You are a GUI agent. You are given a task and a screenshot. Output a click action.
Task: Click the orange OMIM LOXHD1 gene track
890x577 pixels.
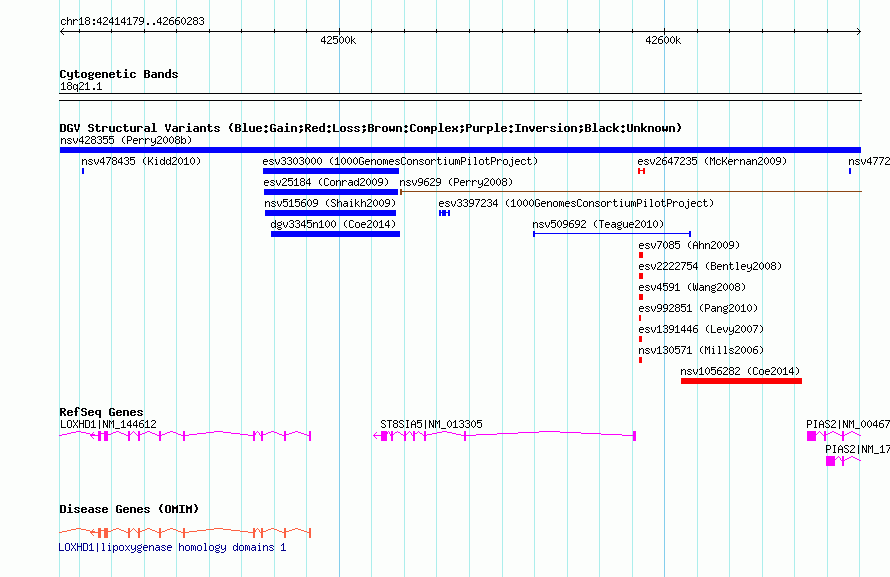click(x=185, y=533)
